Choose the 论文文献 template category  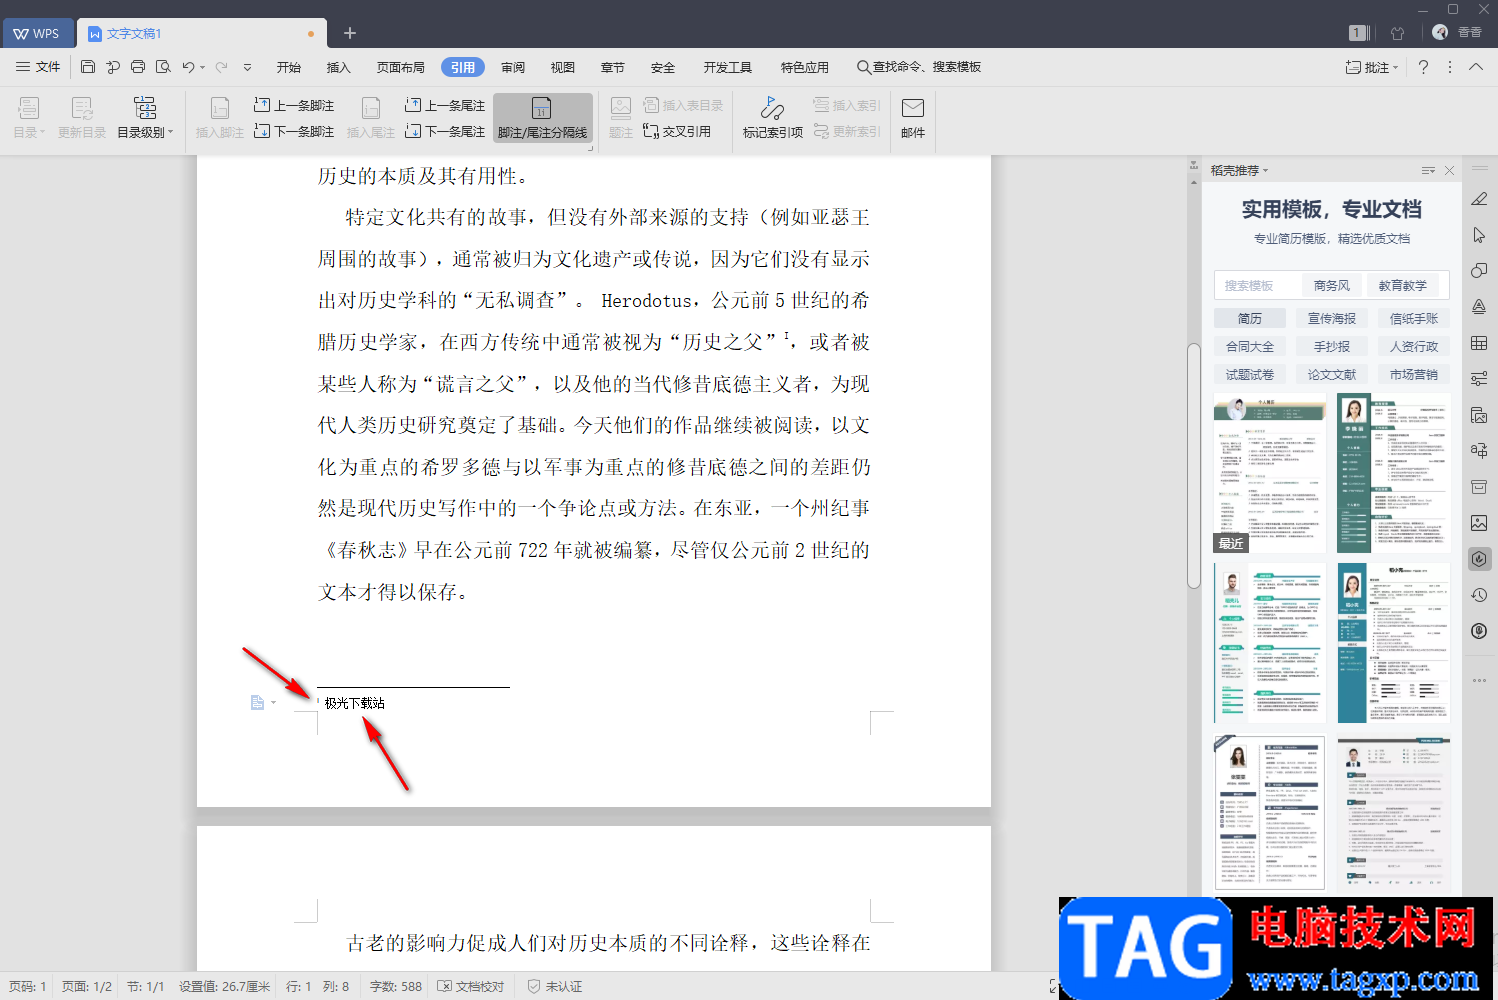tap(1331, 374)
